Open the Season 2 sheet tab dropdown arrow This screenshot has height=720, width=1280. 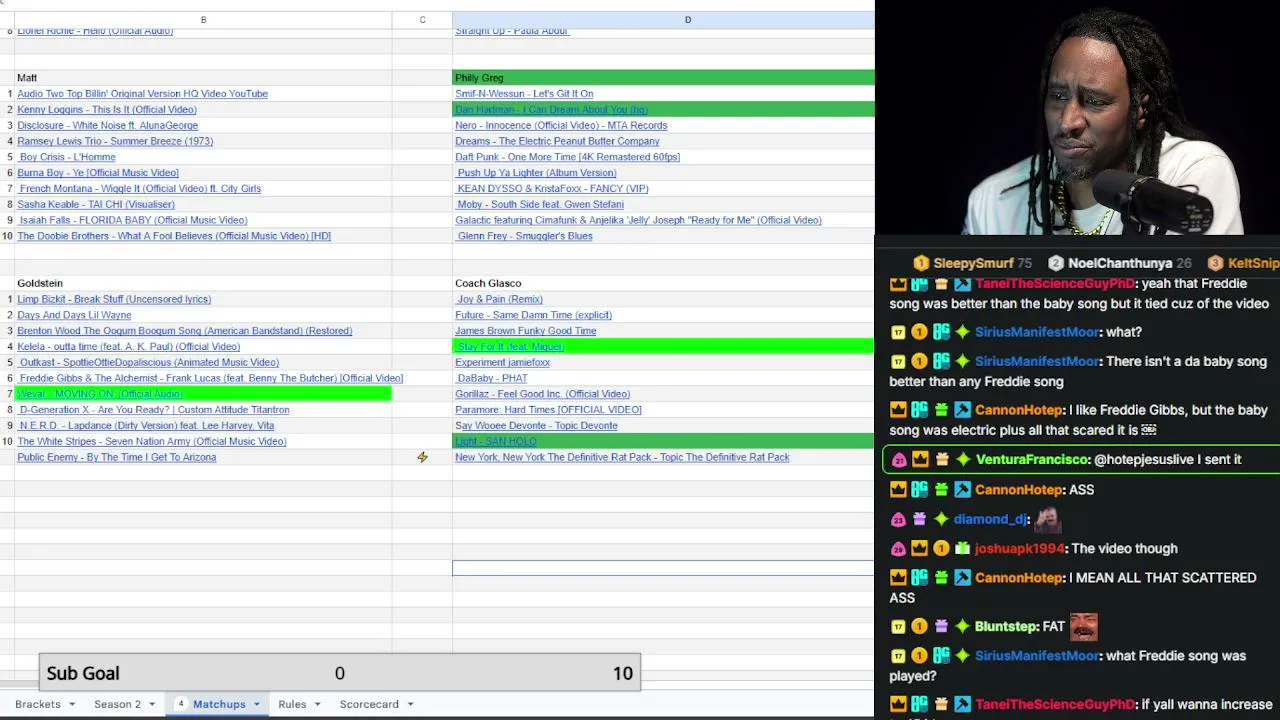point(152,704)
